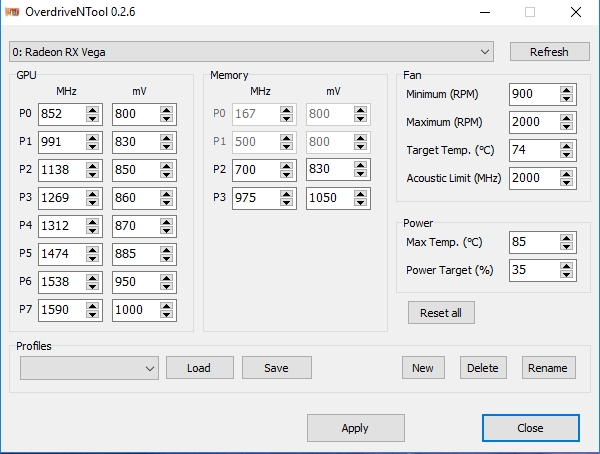Viewport: 600px width, 454px height.
Task: Decrease Power Target with down arrow
Action: click(x=566, y=274)
